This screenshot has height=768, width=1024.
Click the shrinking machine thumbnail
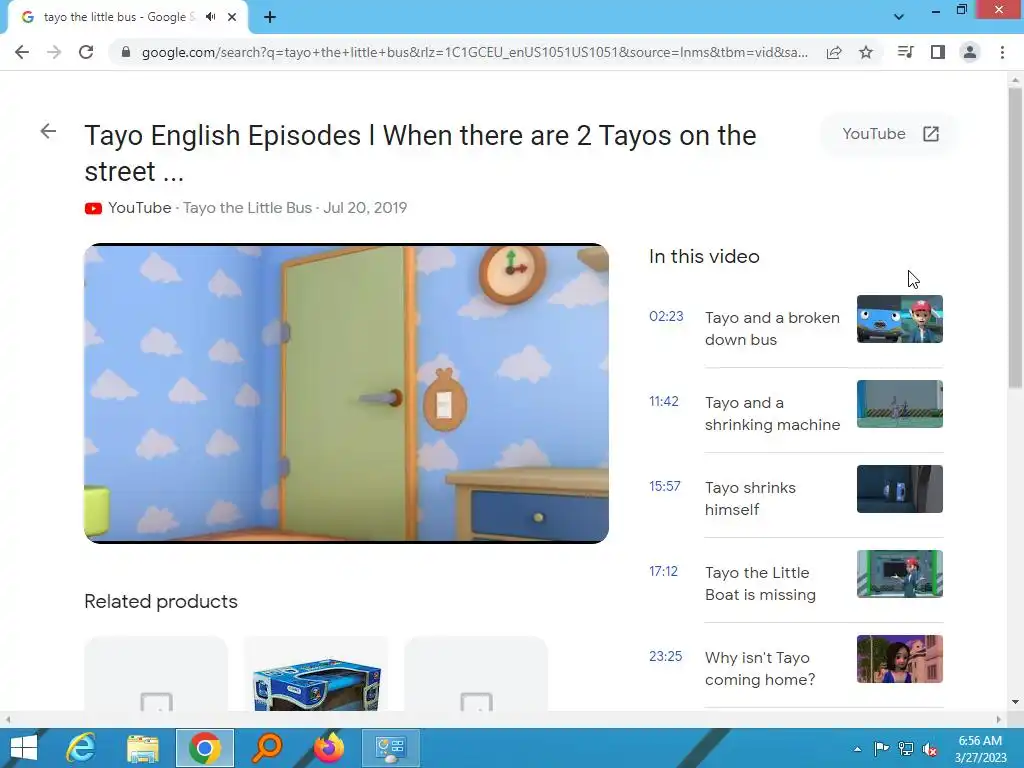pyautogui.click(x=900, y=404)
